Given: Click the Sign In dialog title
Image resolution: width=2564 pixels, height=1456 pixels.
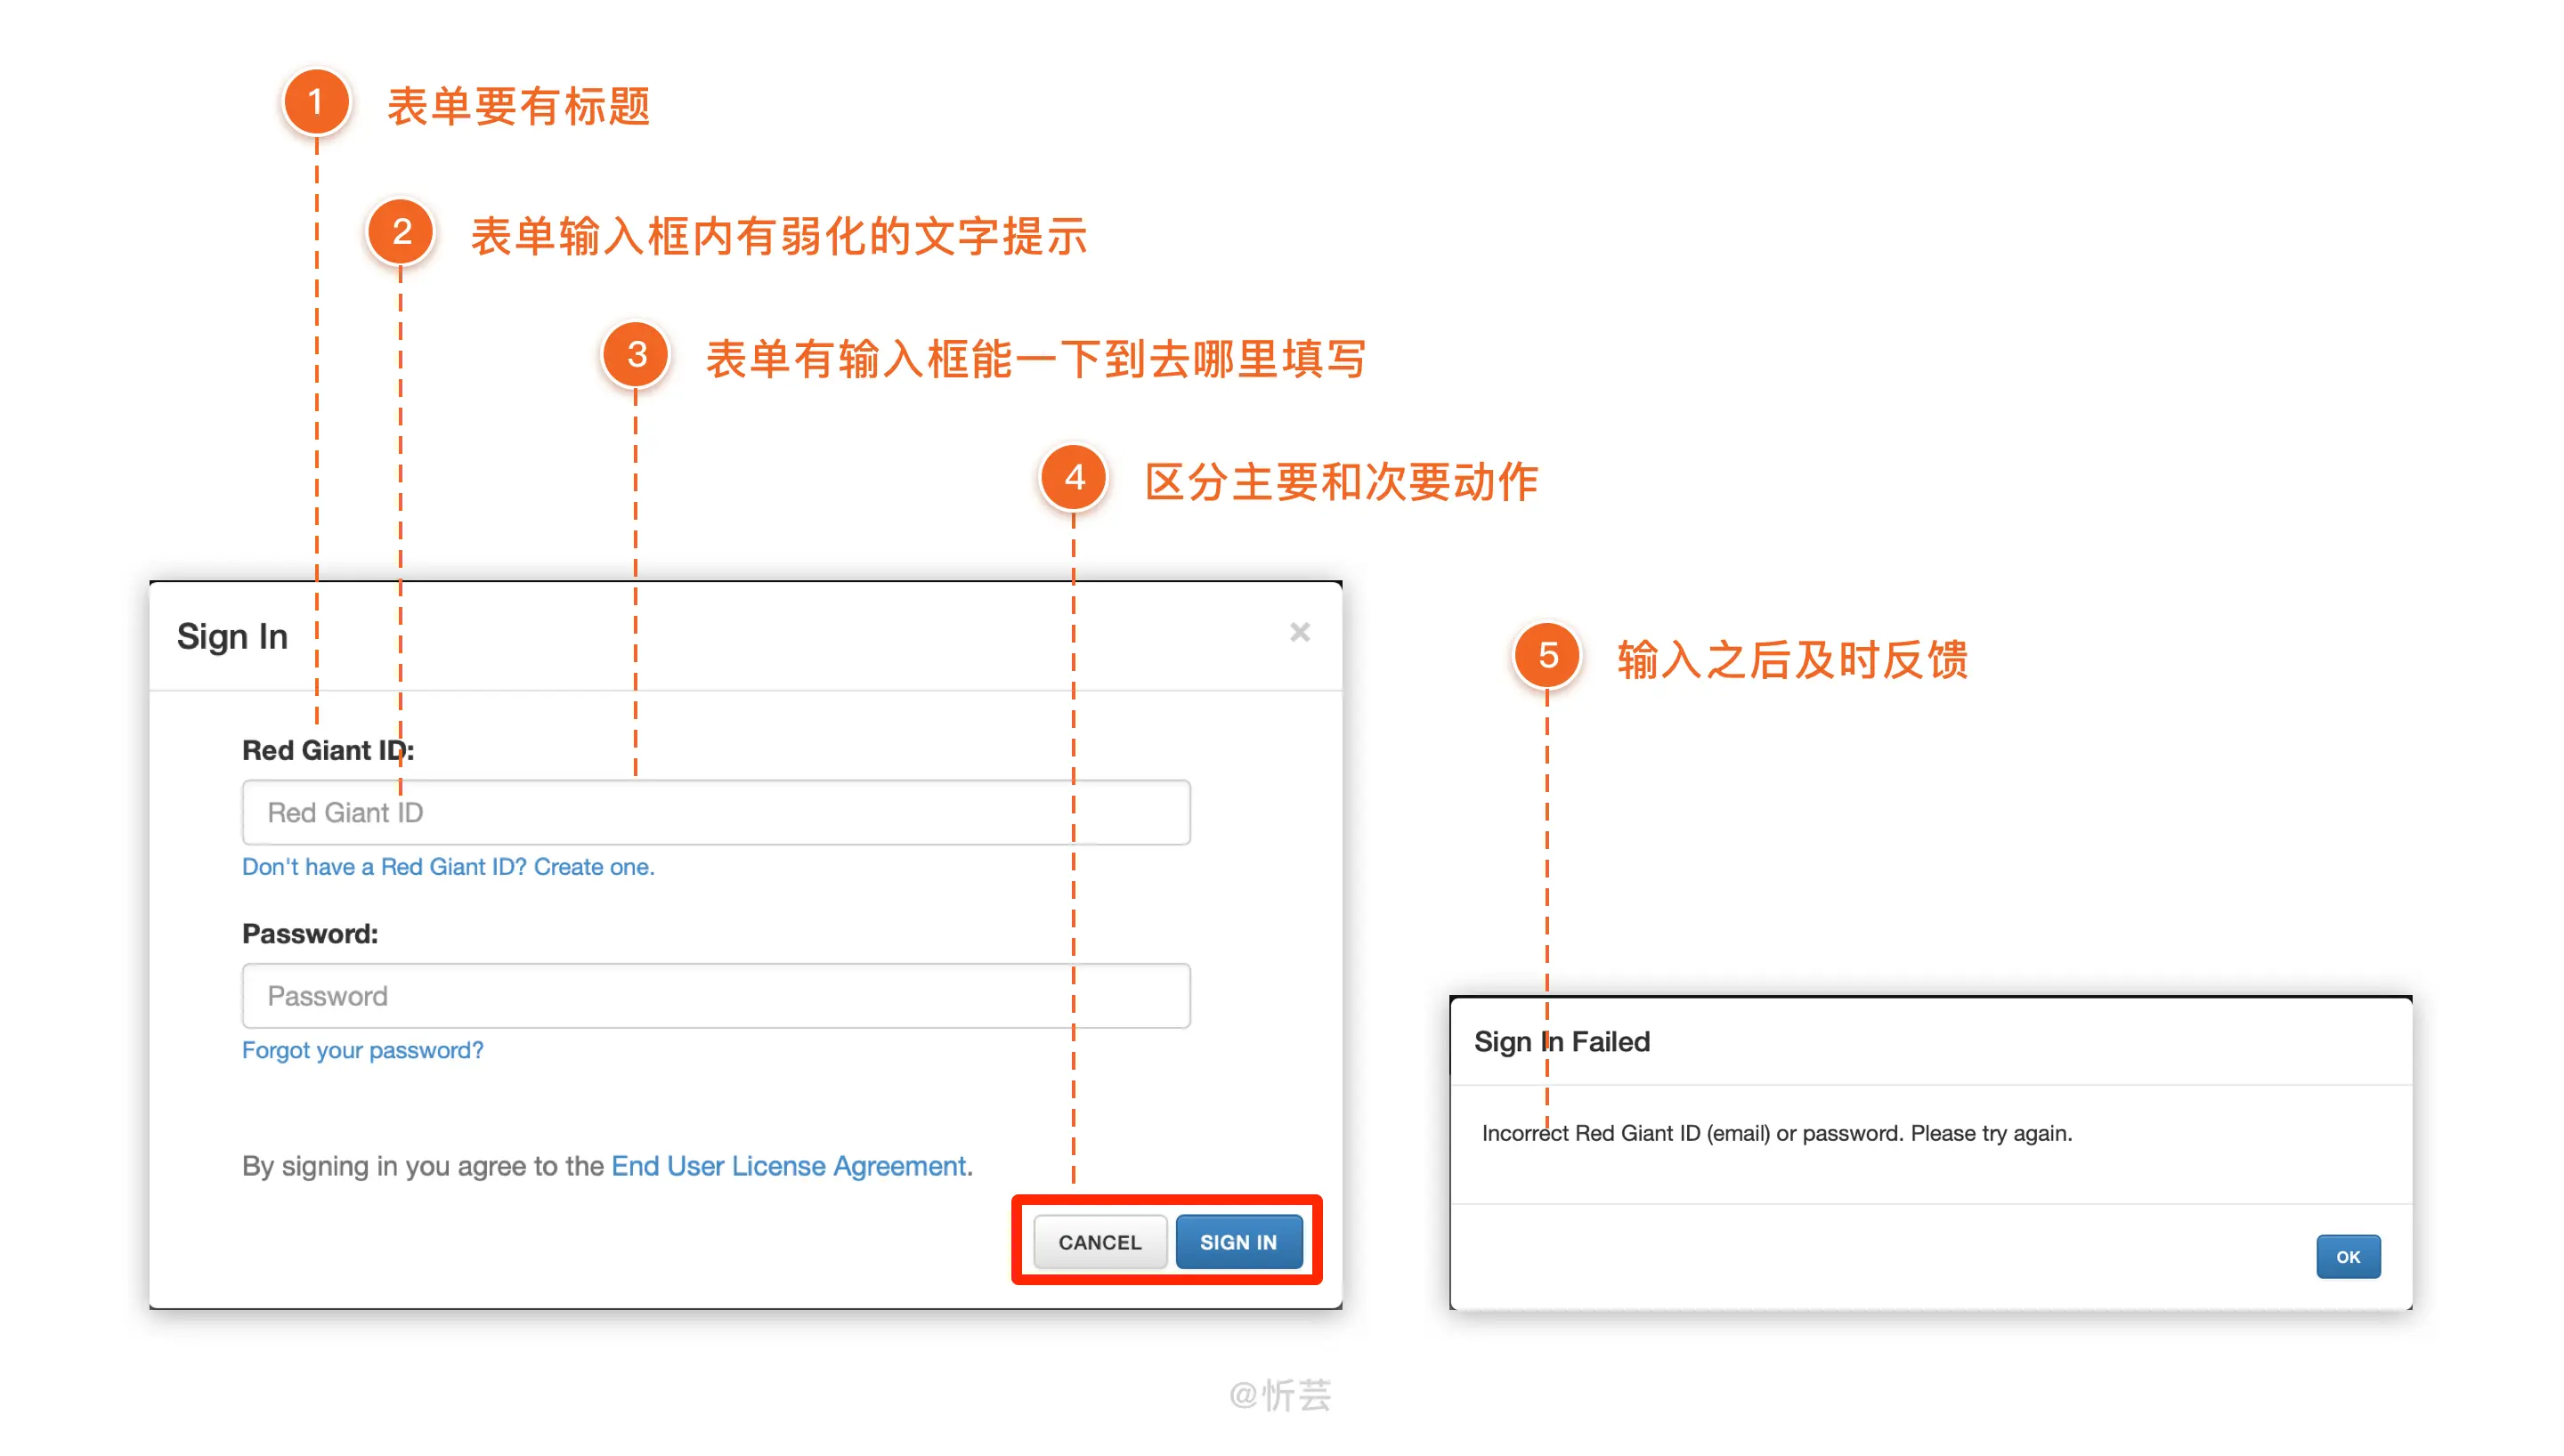Looking at the screenshot, I should point(232,636).
